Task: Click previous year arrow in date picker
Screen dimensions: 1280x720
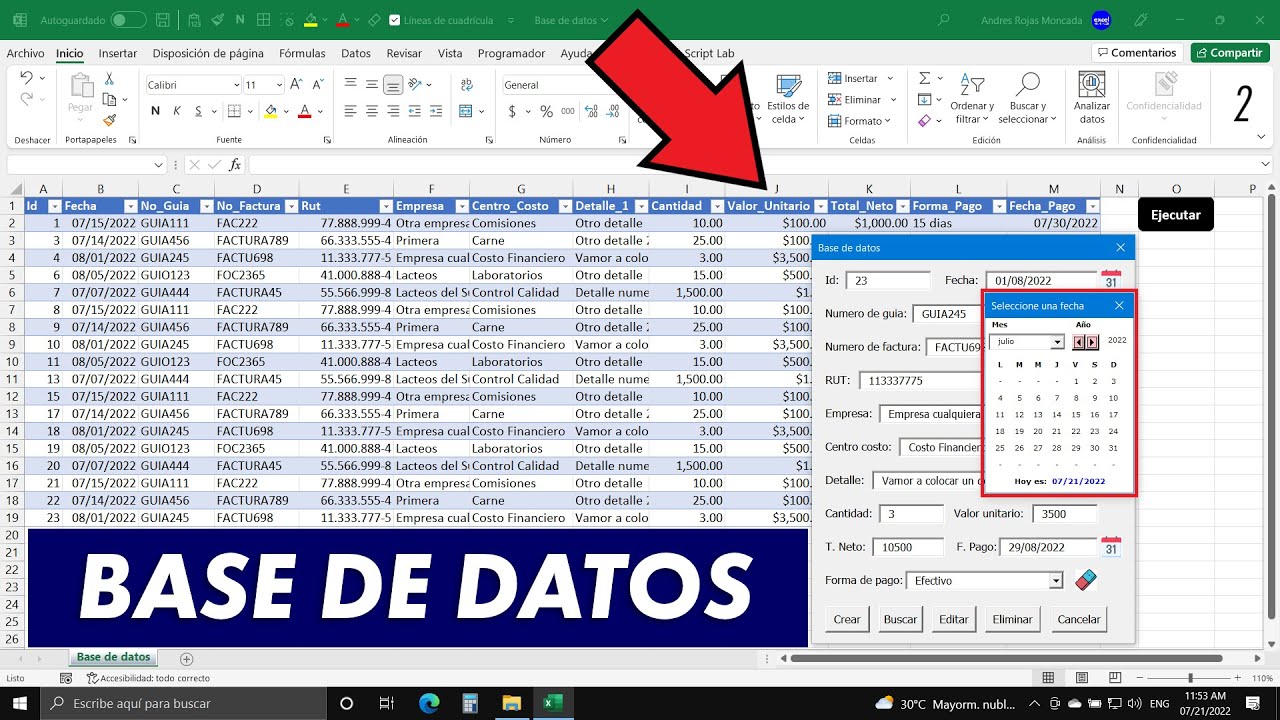Action: [1079, 342]
